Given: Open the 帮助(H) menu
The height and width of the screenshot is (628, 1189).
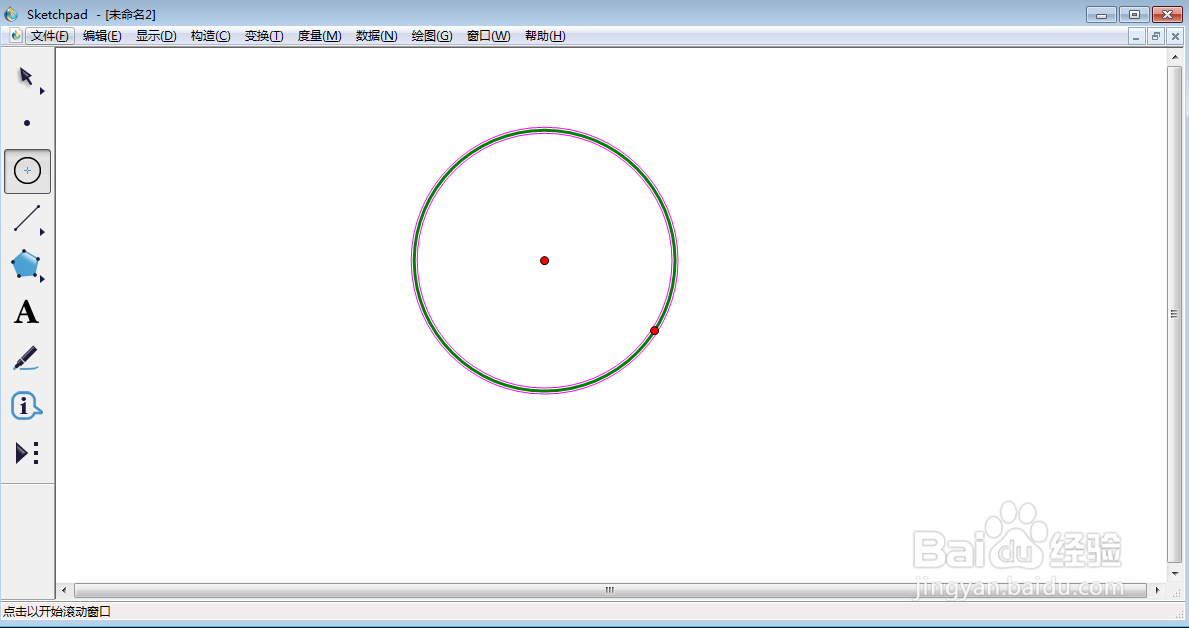Looking at the screenshot, I should click(545, 36).
